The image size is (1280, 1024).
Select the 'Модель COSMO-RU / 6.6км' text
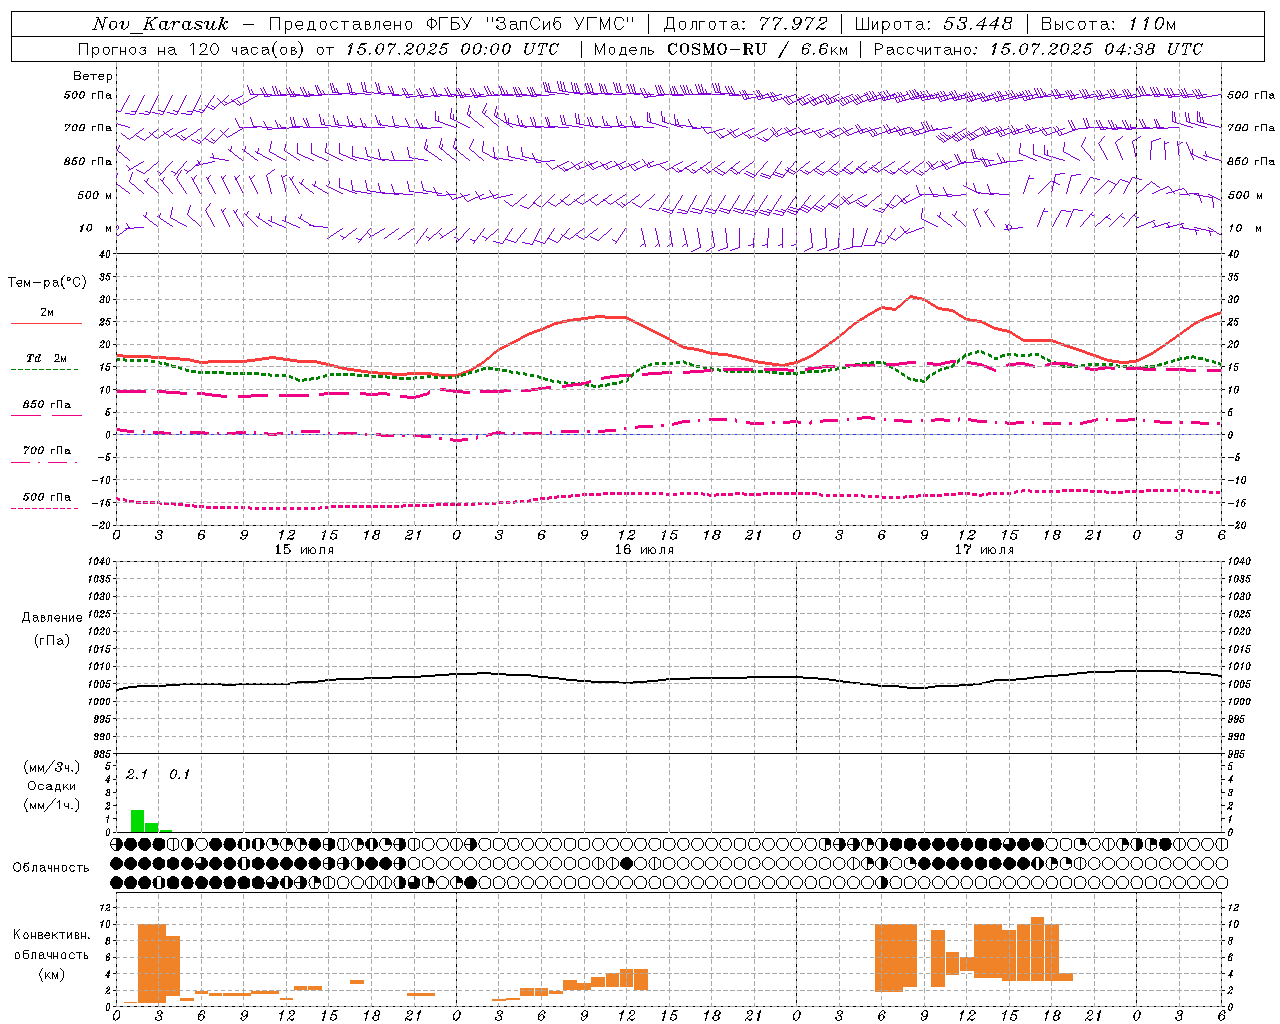coord(721,49)
